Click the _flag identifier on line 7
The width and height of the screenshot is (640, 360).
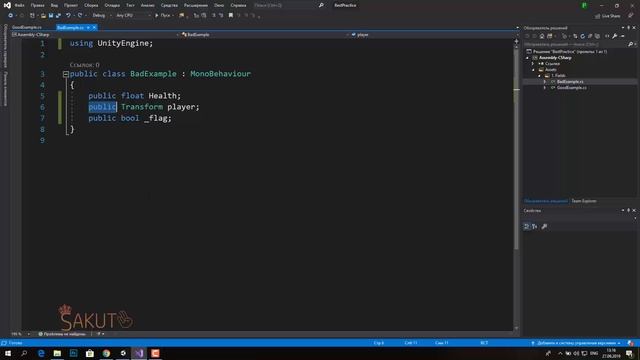(x=156, y=118)
